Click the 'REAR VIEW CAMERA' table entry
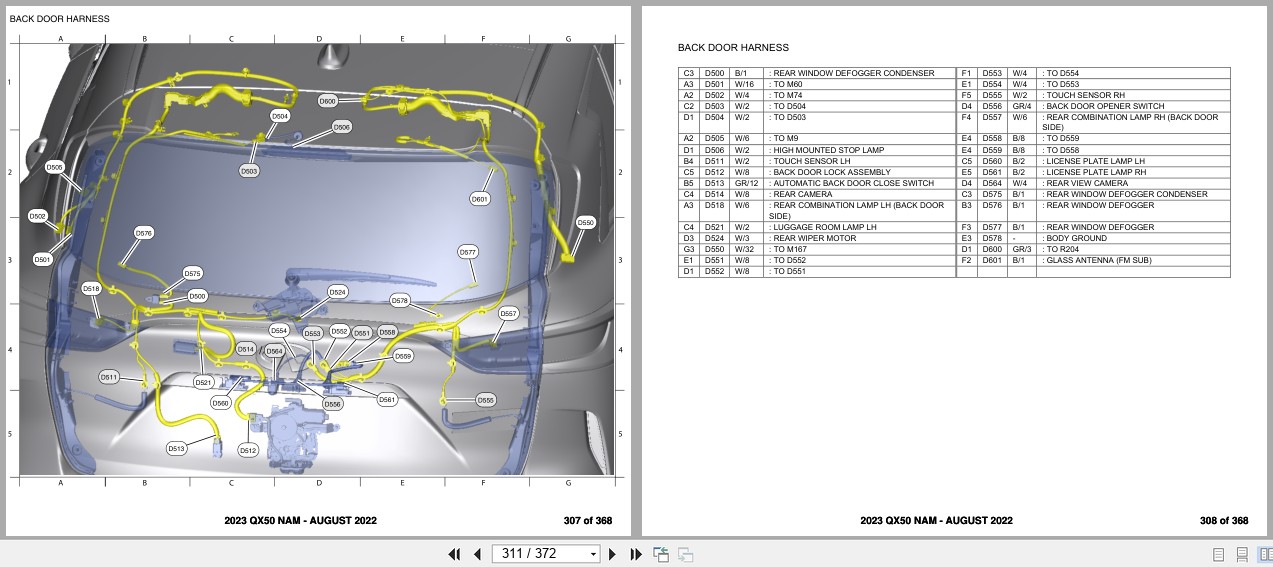Viewport: 1273px width, 567px height. pos(1086,183)
